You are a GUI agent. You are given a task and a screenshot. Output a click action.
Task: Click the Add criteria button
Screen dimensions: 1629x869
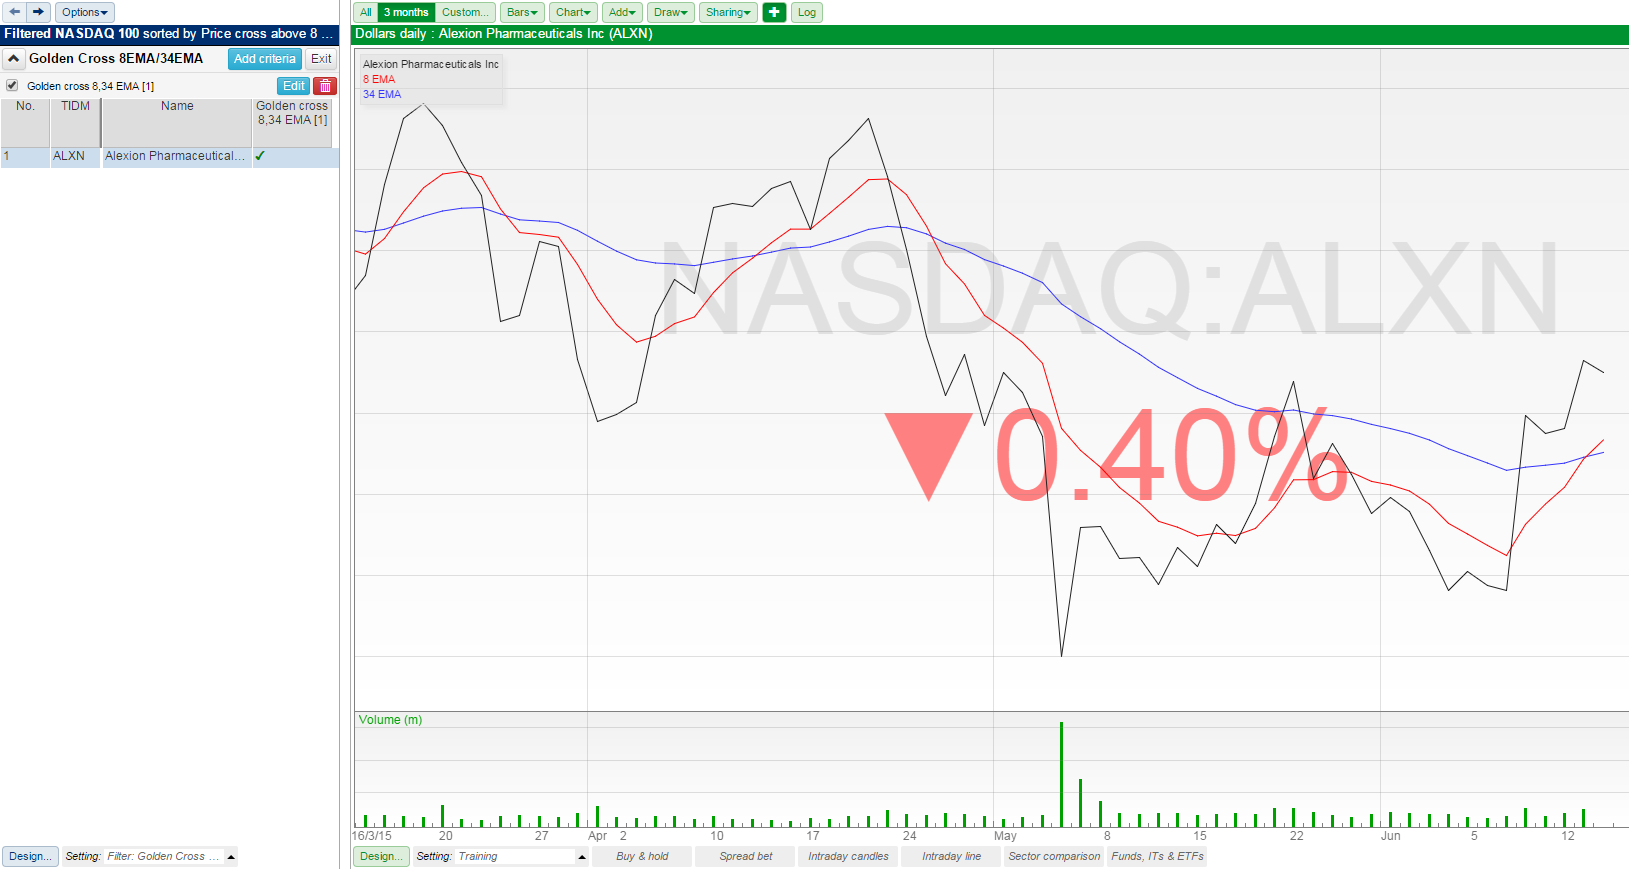pos(265,59)
